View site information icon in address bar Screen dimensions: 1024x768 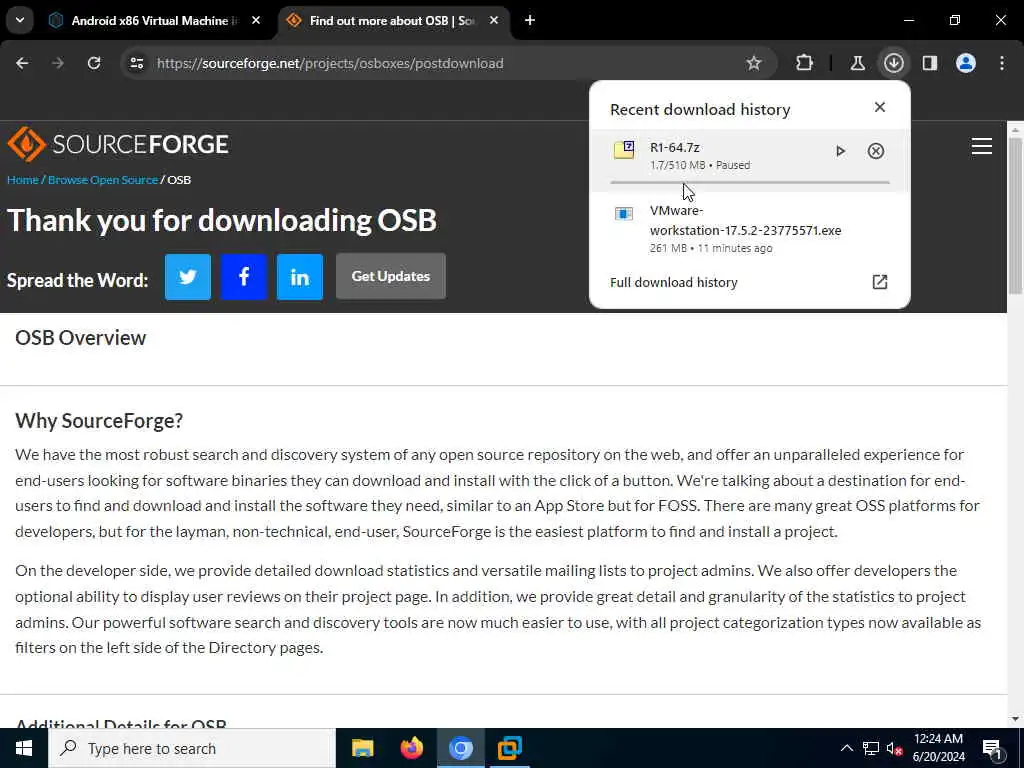(136, 63)
